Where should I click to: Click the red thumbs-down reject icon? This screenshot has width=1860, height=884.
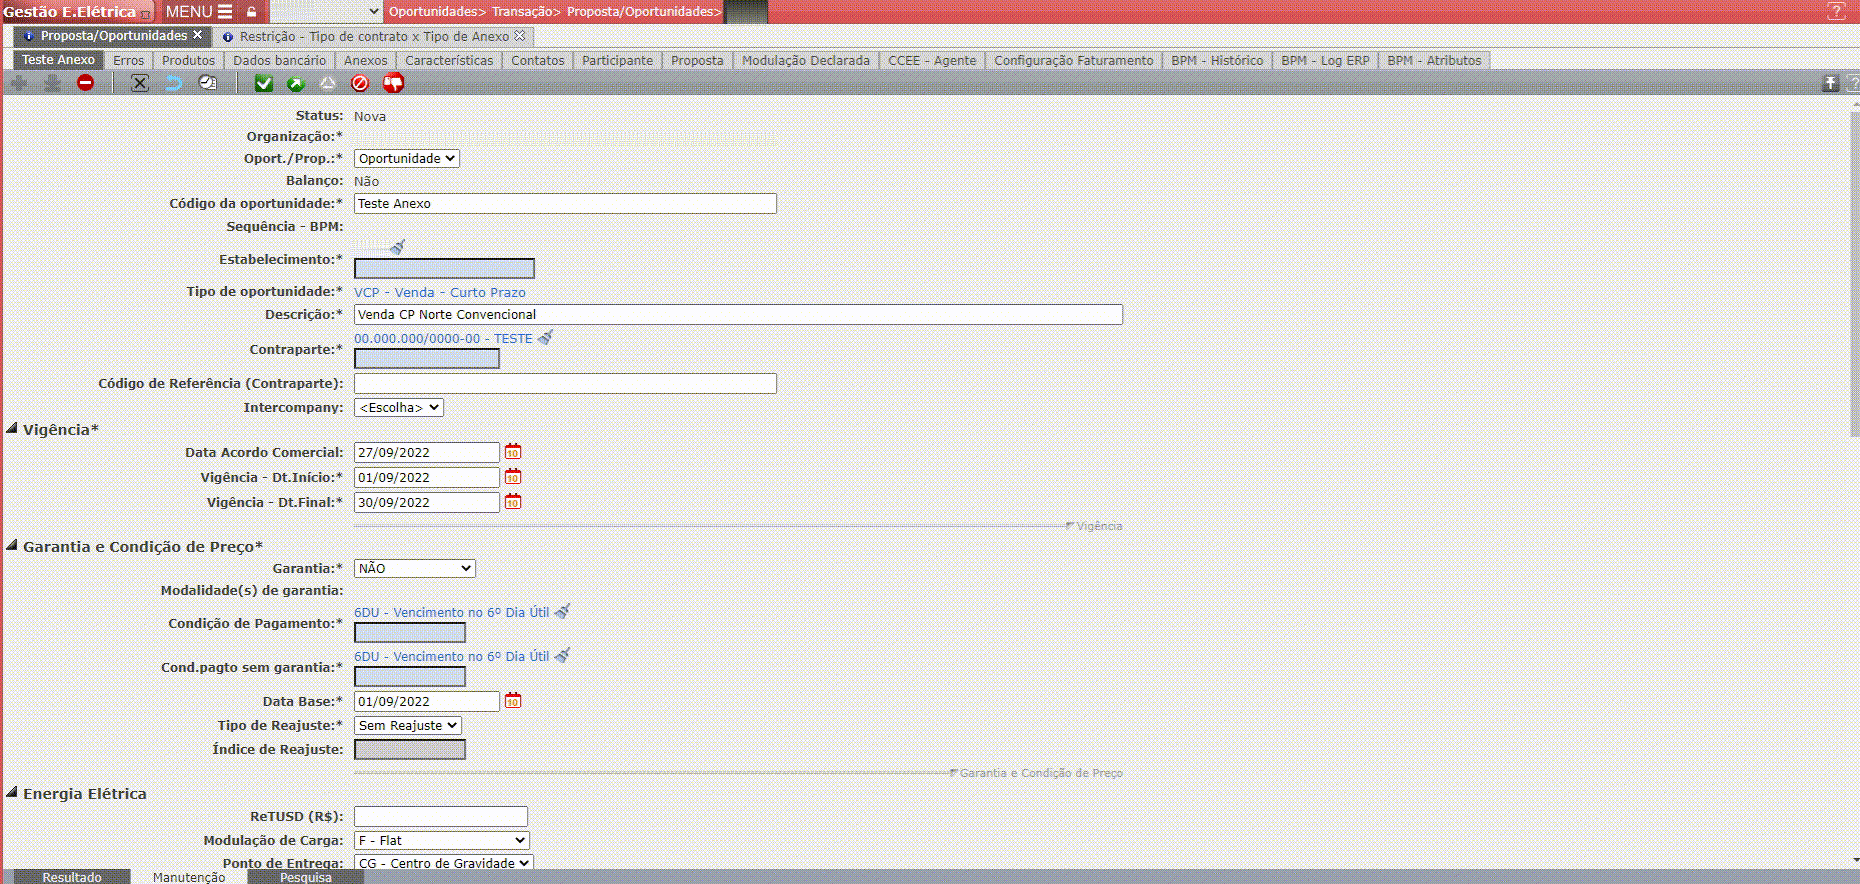[393, 83]
